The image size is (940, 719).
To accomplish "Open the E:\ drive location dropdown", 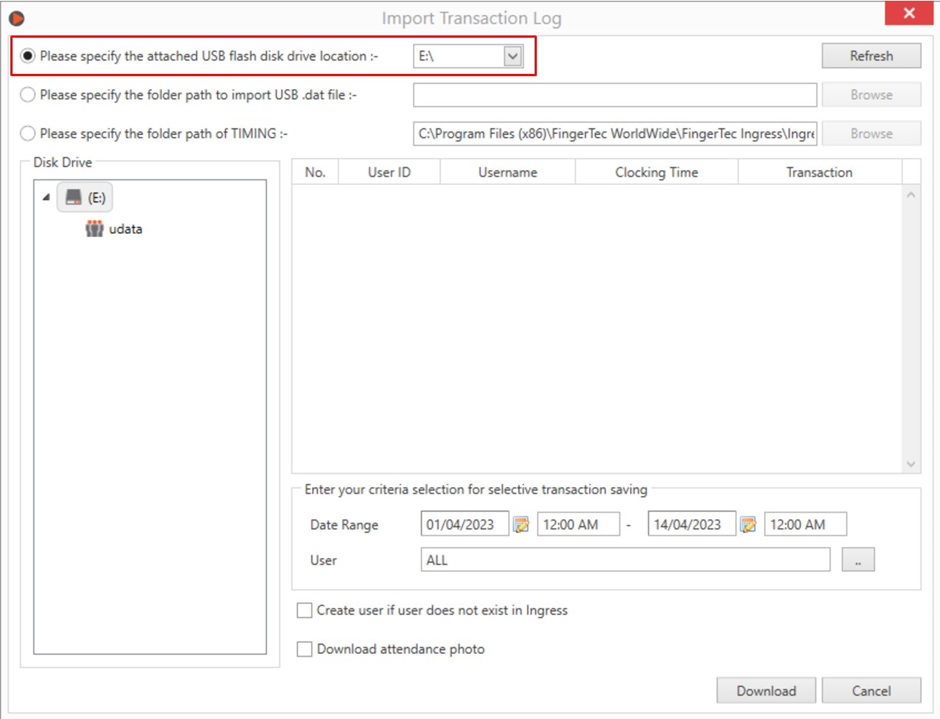I will [x=513, y=56].
